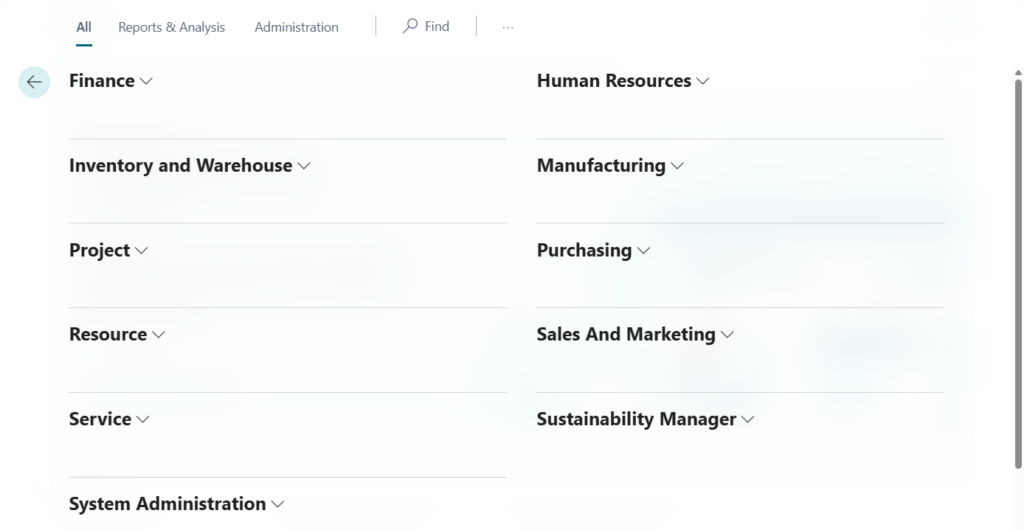Click the scrollbar up arrow
Image resolution: width=1024 pixels, height=530 pixels.
1017,74
